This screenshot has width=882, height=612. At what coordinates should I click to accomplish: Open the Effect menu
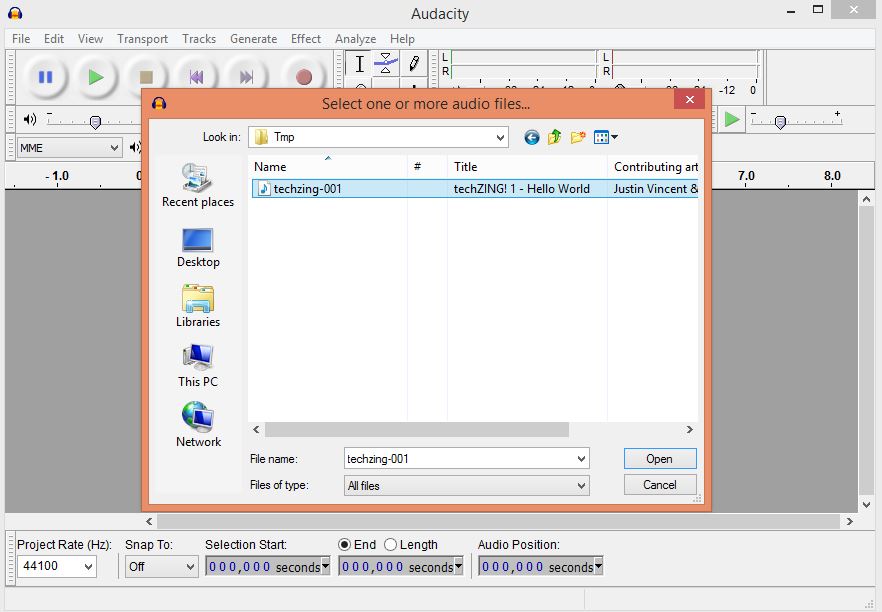click(305, 39)
